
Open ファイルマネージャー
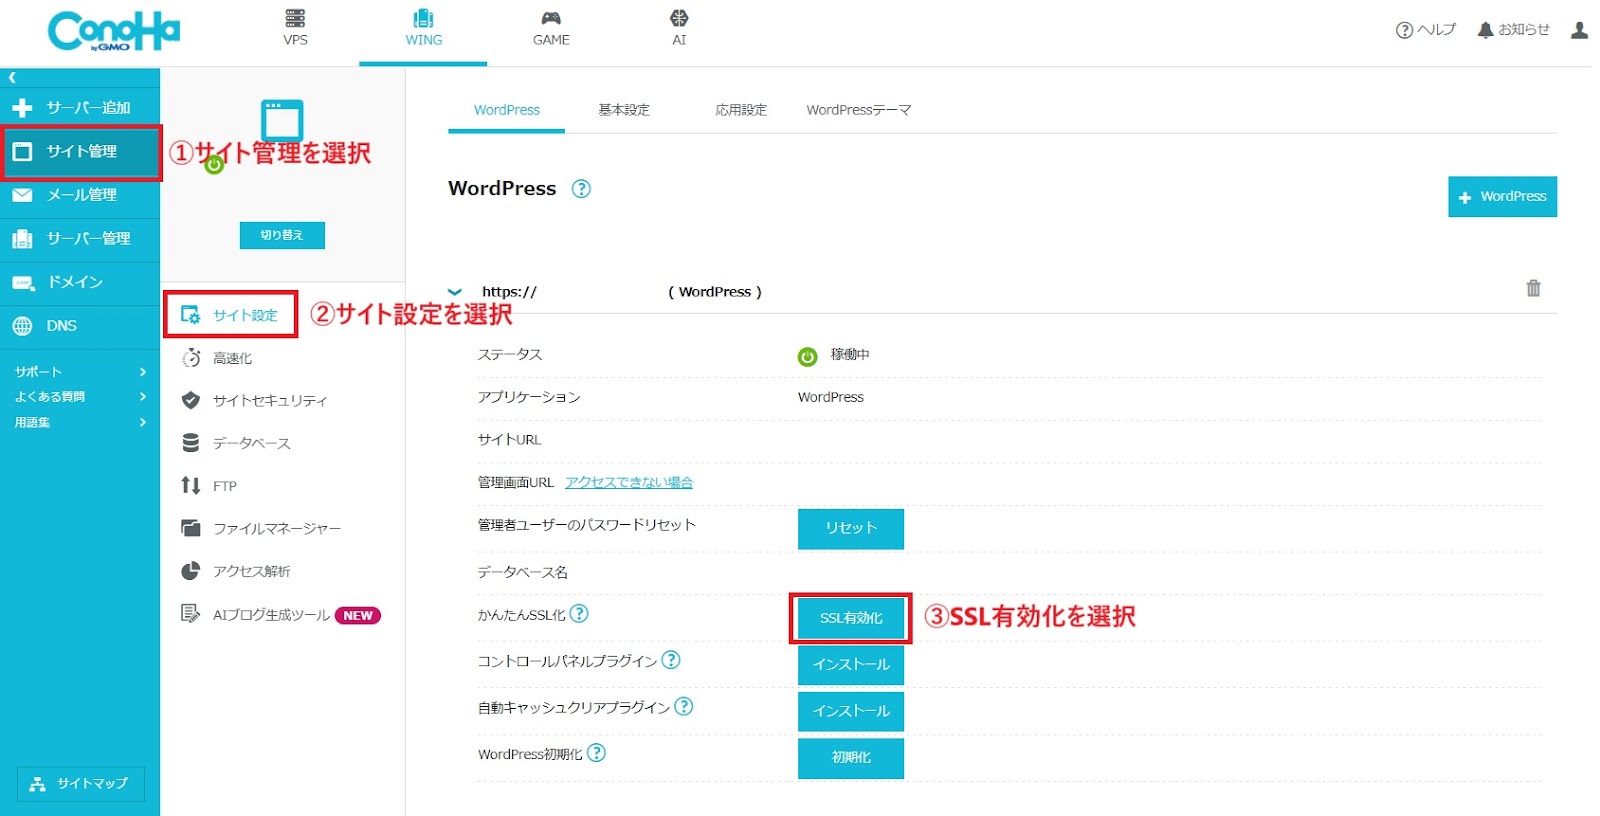[261, 528]
